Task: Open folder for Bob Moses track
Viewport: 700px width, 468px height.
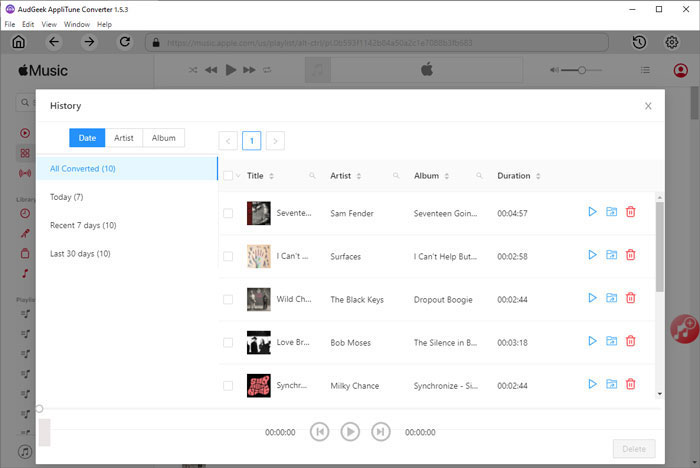Action: point(612,341)
